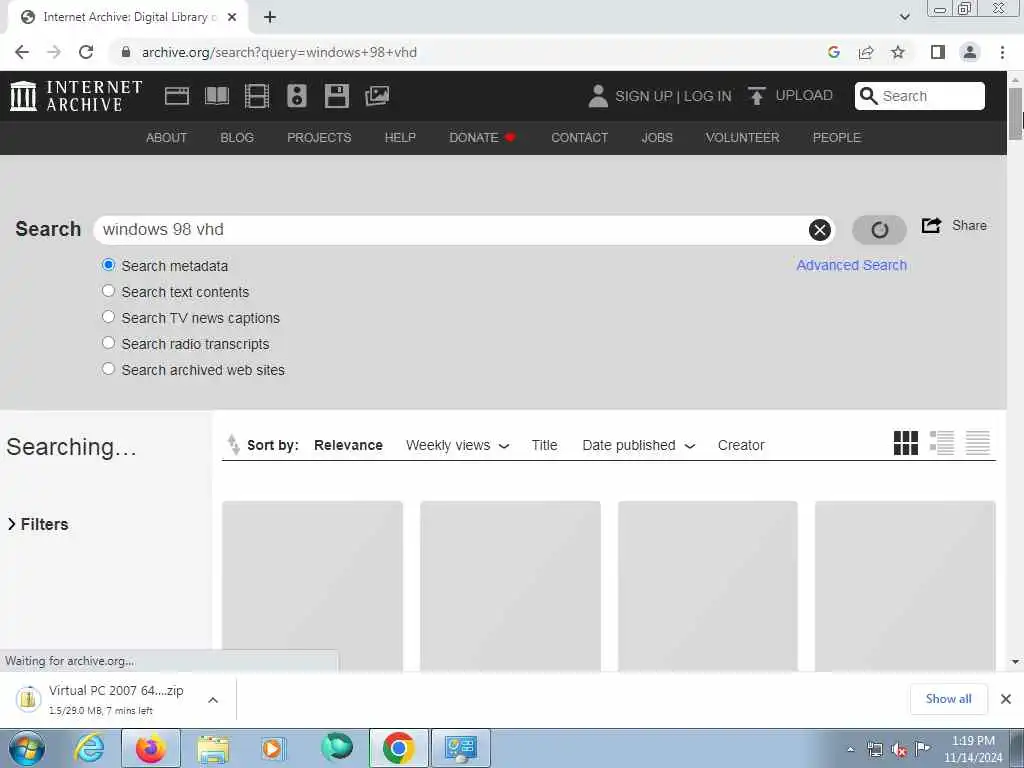The image size is (1024, 768).
Task: Open the Texts book icon
Action: click(217, 96)
